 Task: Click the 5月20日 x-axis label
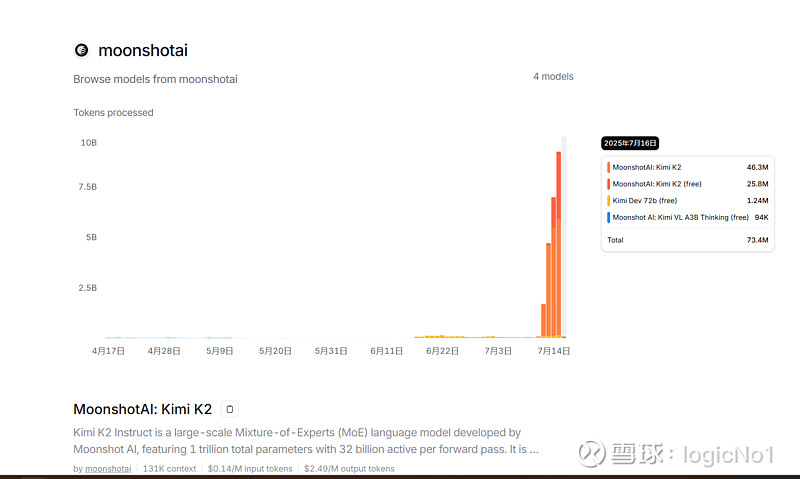coord(275,351)
